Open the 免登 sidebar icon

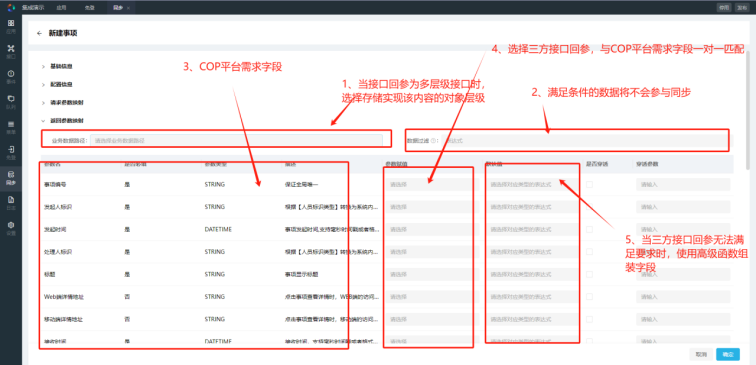pyautogui.click(x=11, y=152)
